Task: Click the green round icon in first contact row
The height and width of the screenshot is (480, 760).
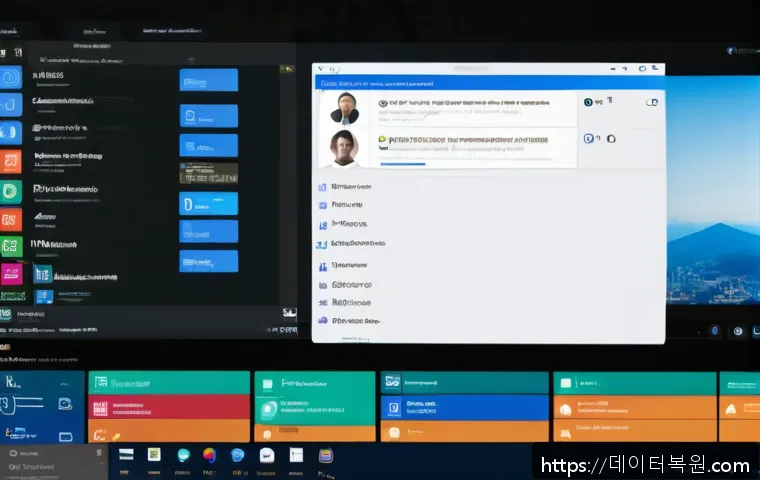Action: tap(589, 102)
